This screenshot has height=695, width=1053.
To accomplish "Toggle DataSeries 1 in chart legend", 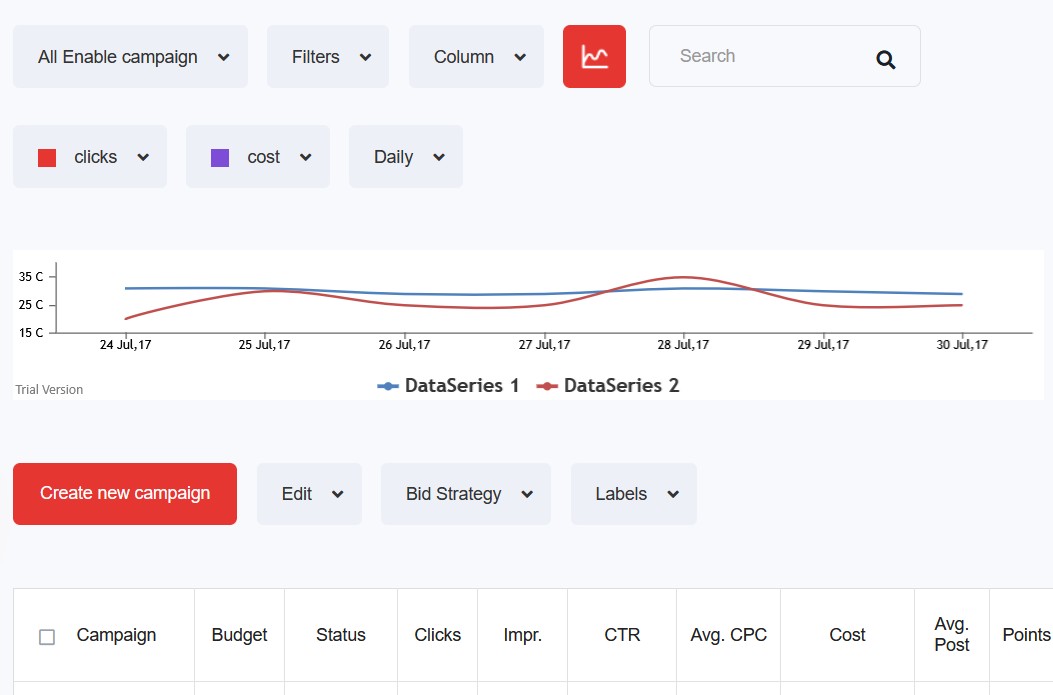I will click(449, 386).
